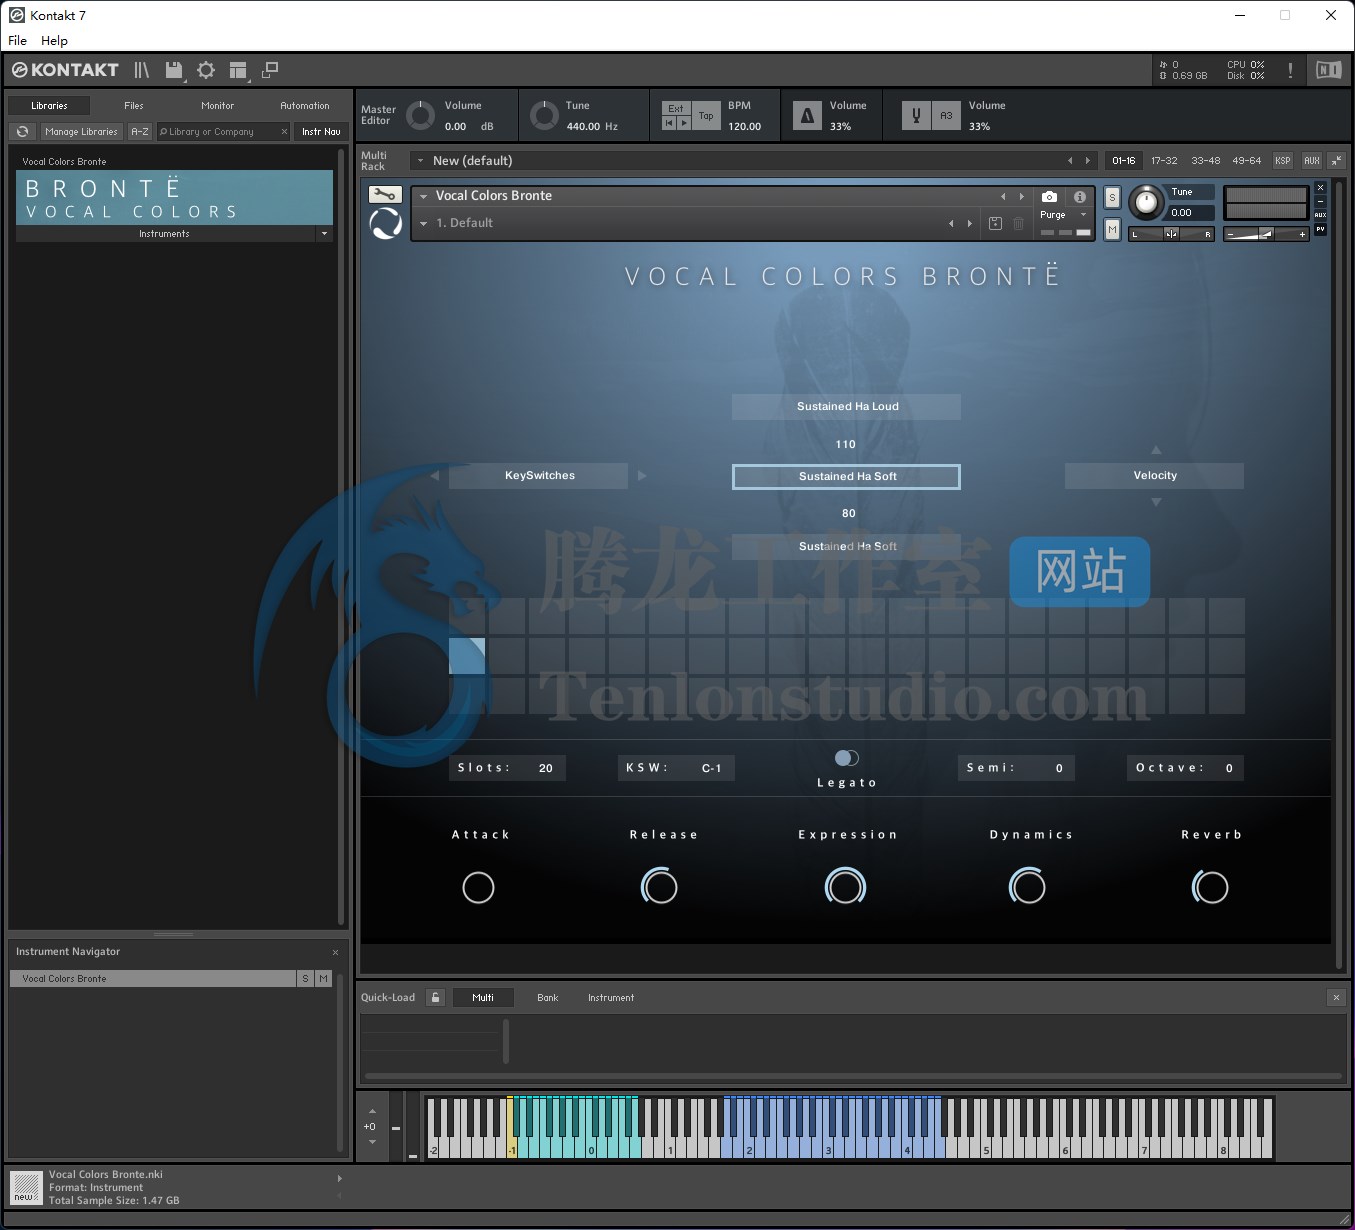
Task: Minimize the instrument header with minus button
Action: (1320, 201)
